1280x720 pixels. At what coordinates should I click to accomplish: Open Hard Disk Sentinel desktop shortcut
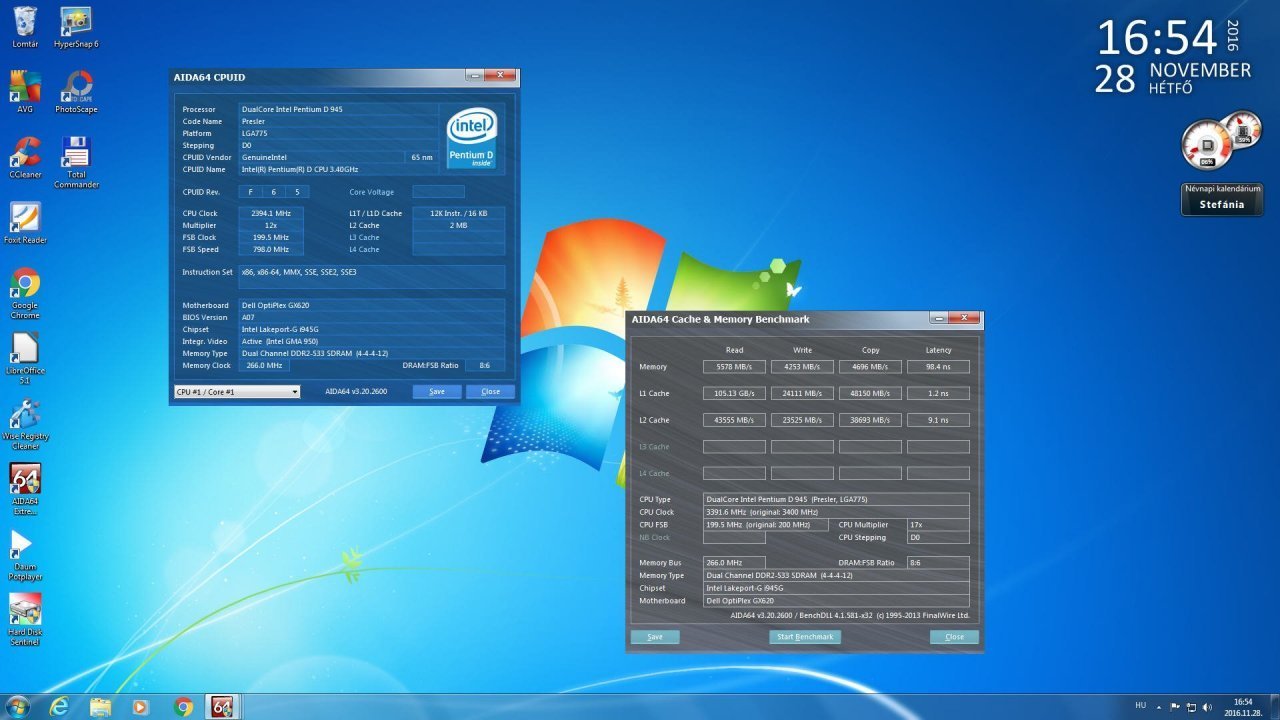25,620
